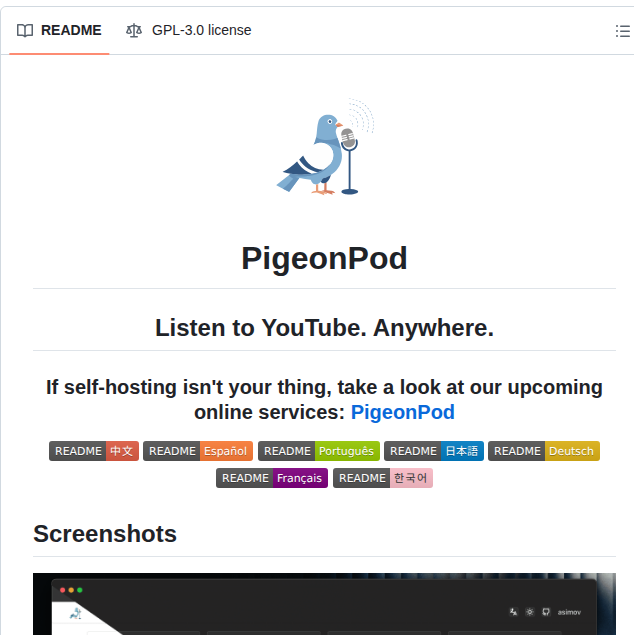Open the README 中文 badge
Image resolution: width=634 pixels, height=635 pixels.
coord(94,451)
